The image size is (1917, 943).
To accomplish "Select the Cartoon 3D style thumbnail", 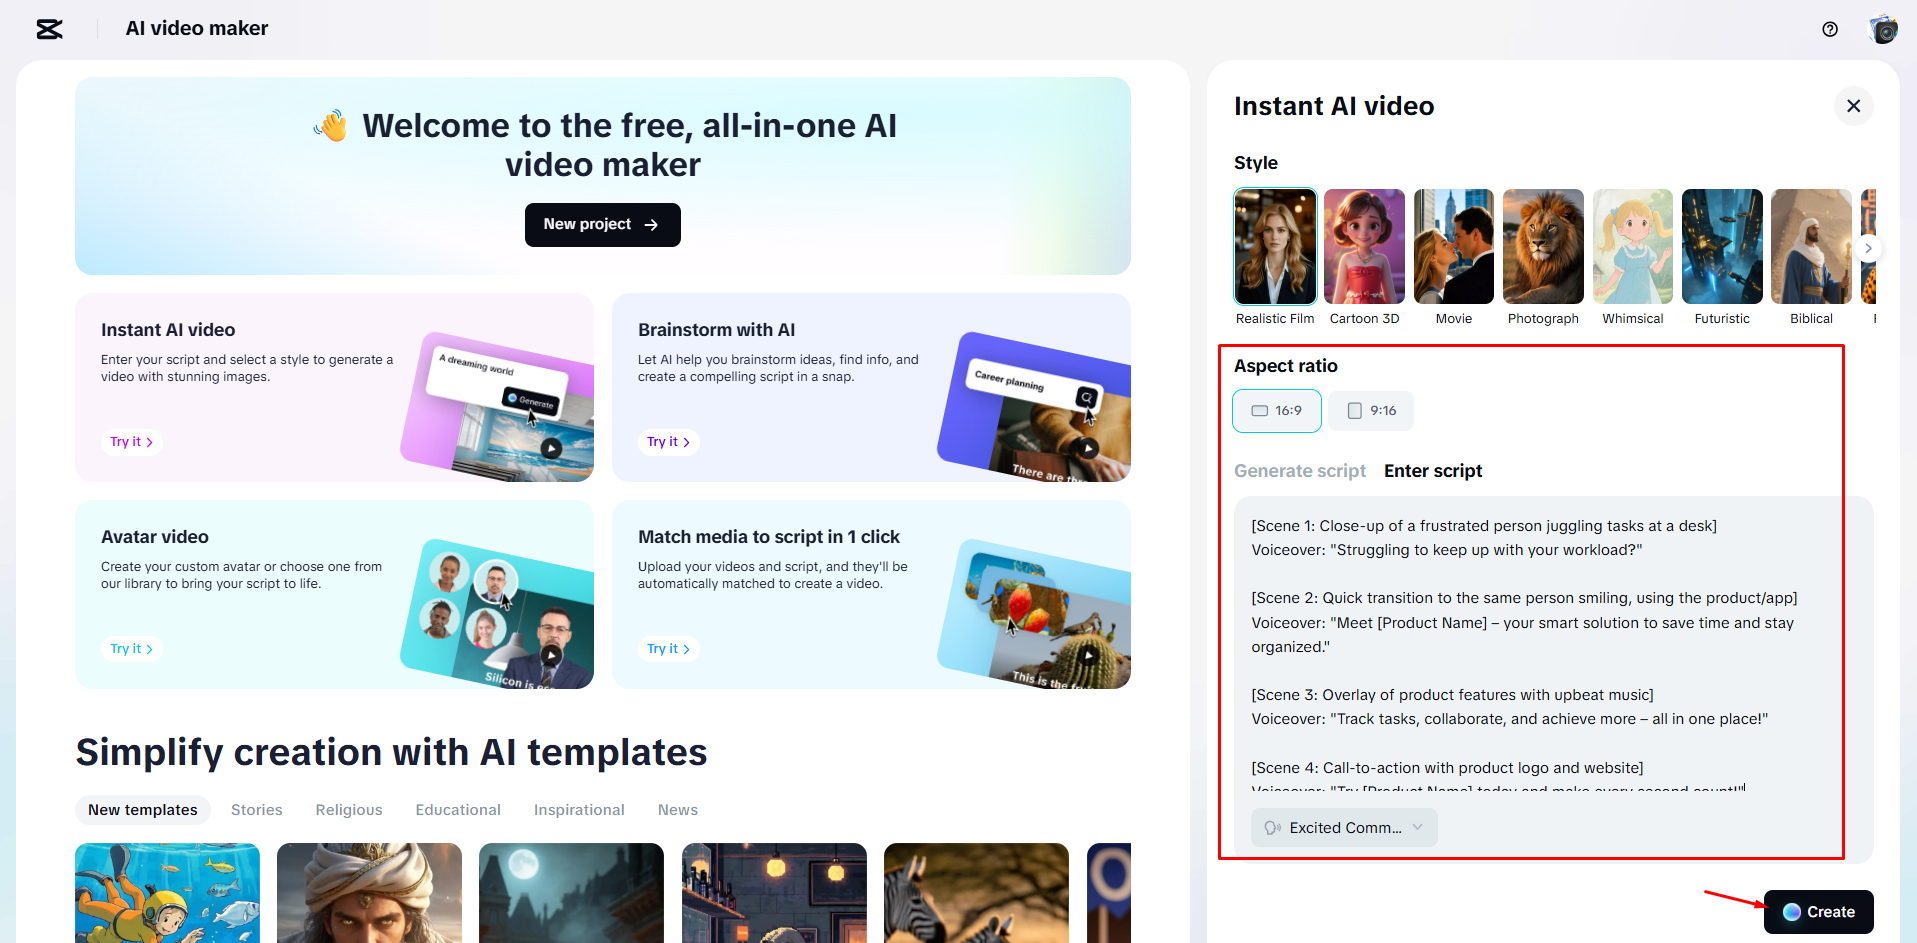I will point(1364,246).
